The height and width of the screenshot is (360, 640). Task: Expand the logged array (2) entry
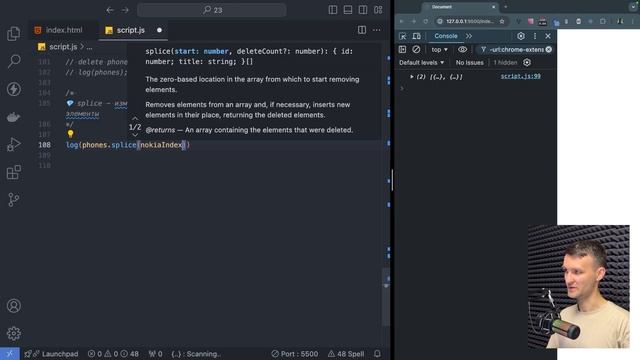click(x=412, y=77)
